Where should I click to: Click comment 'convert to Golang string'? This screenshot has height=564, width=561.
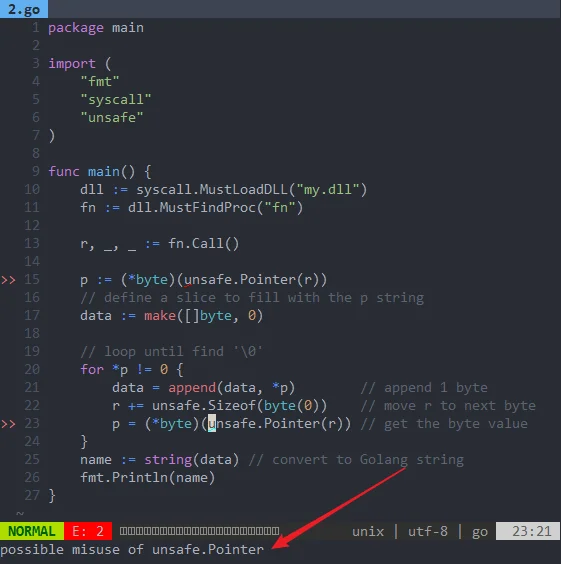368,460
